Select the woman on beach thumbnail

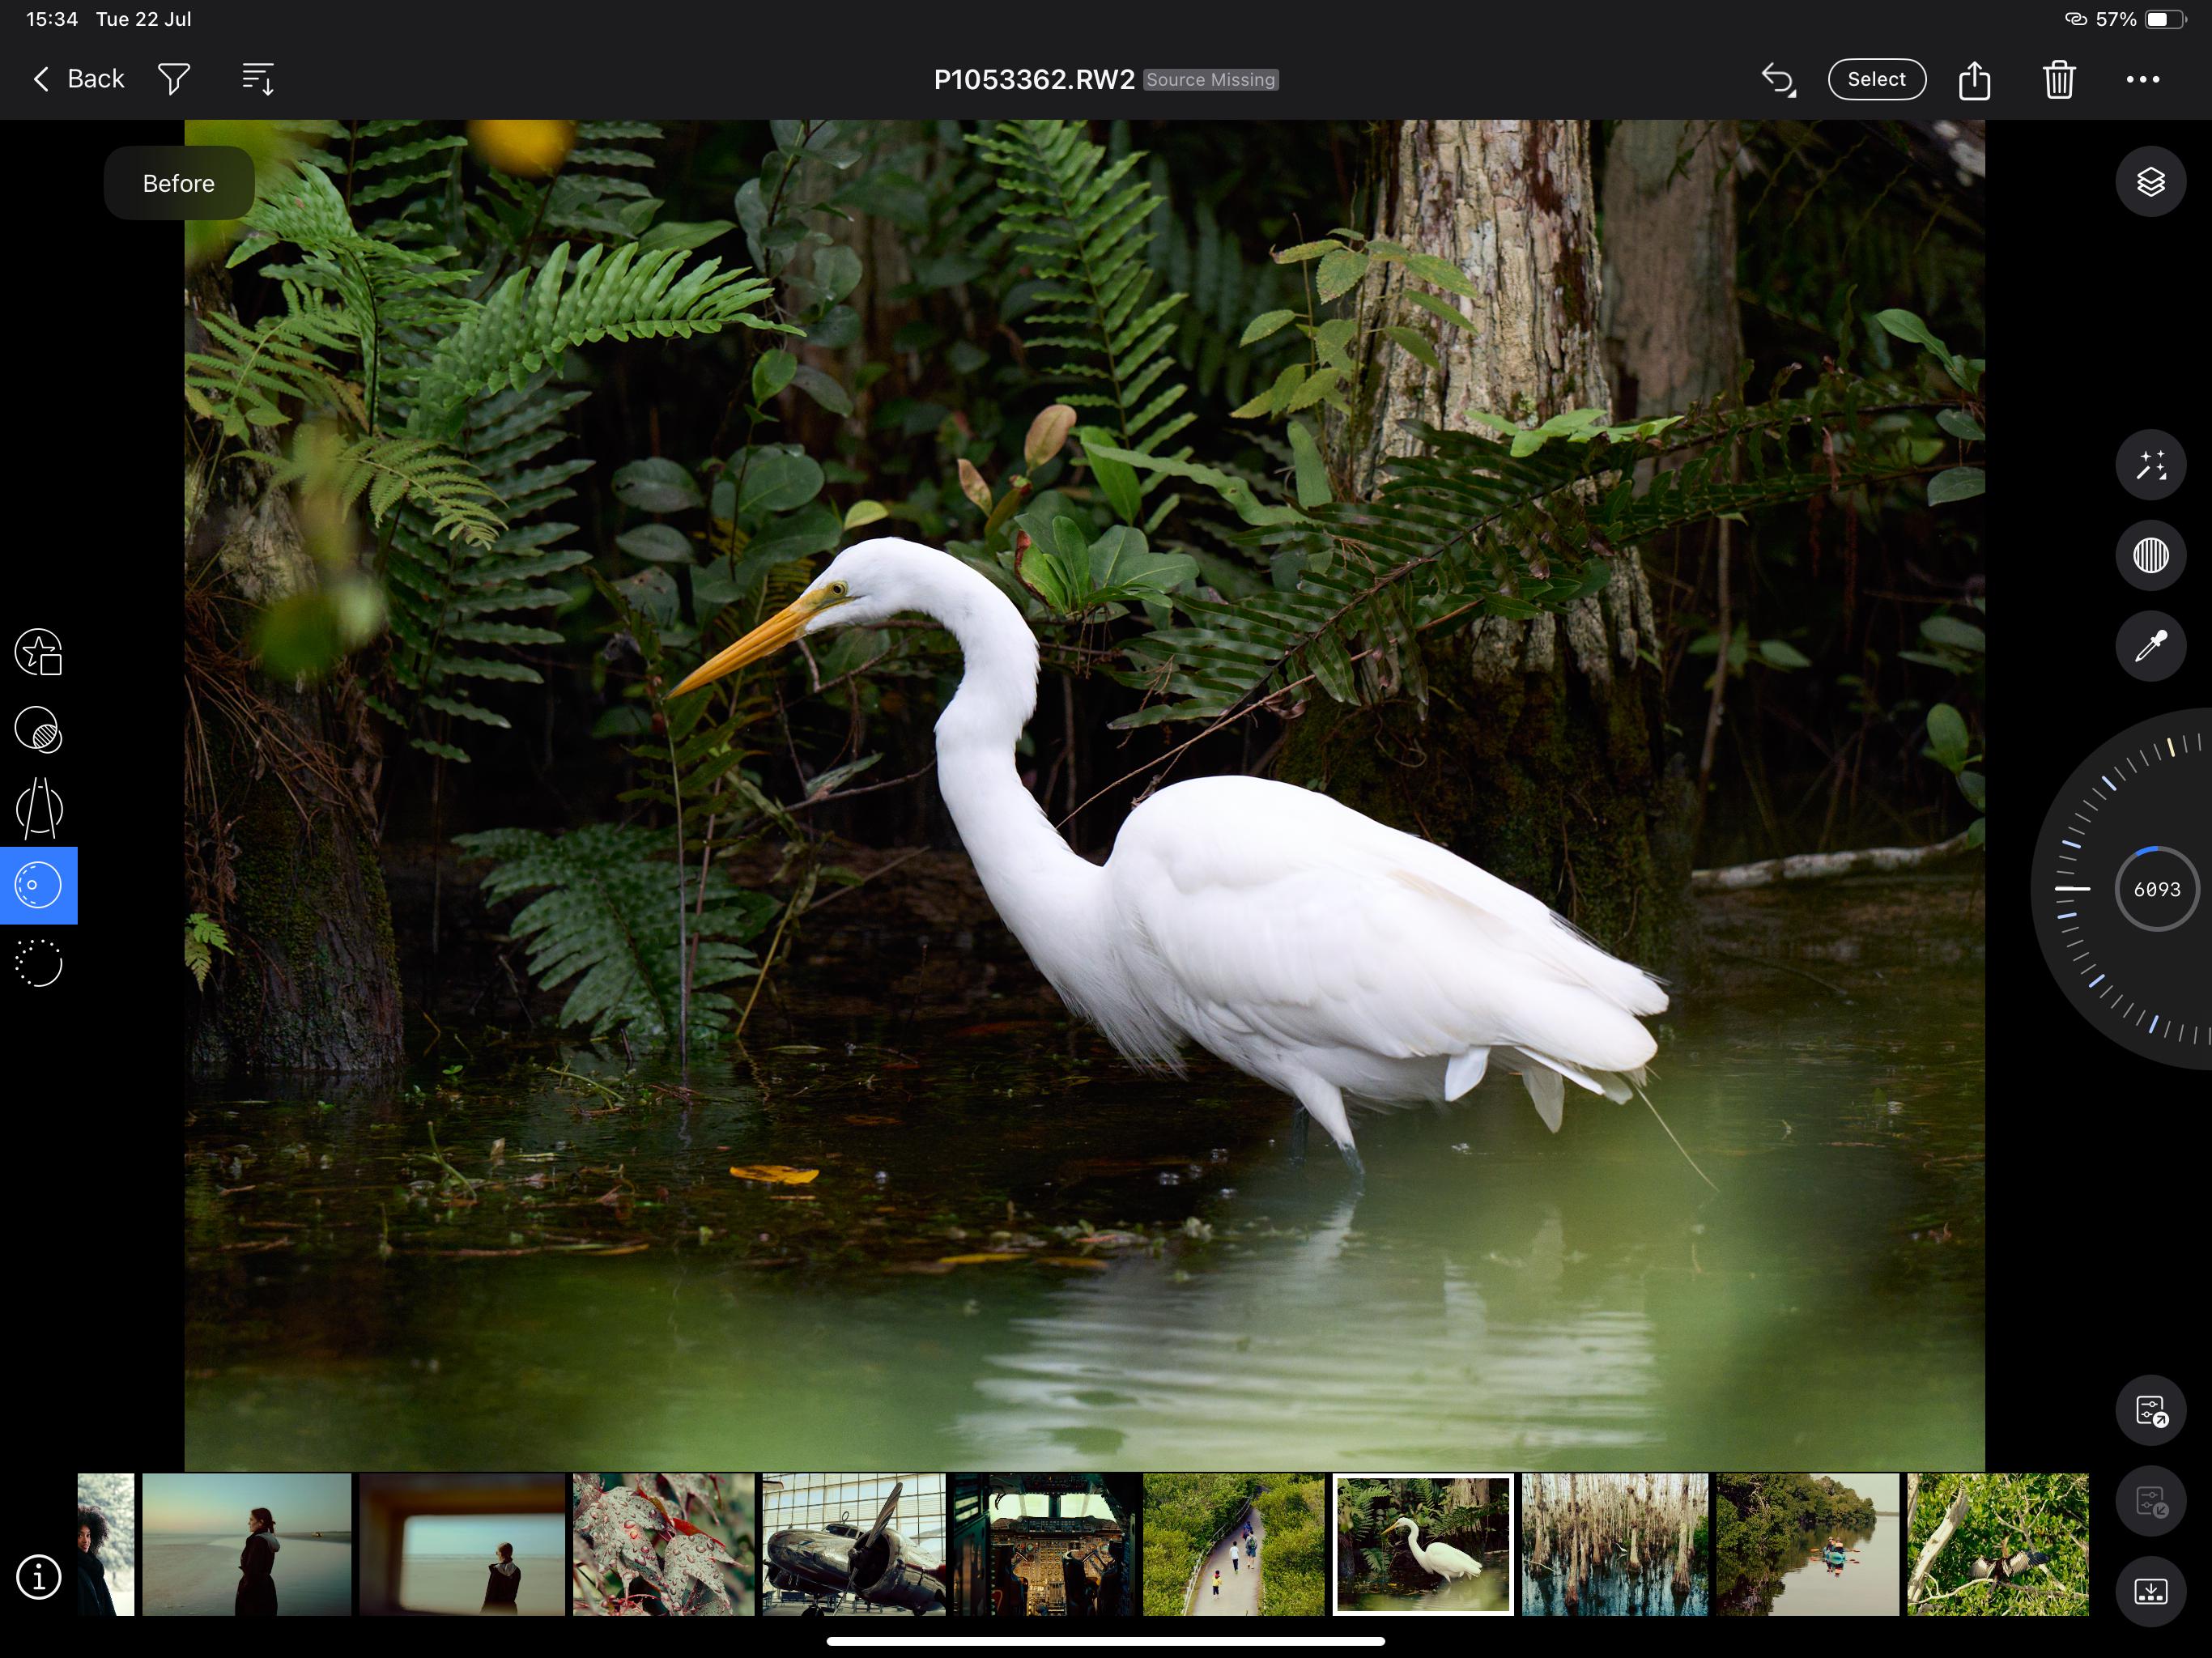tap(246, 1544)
